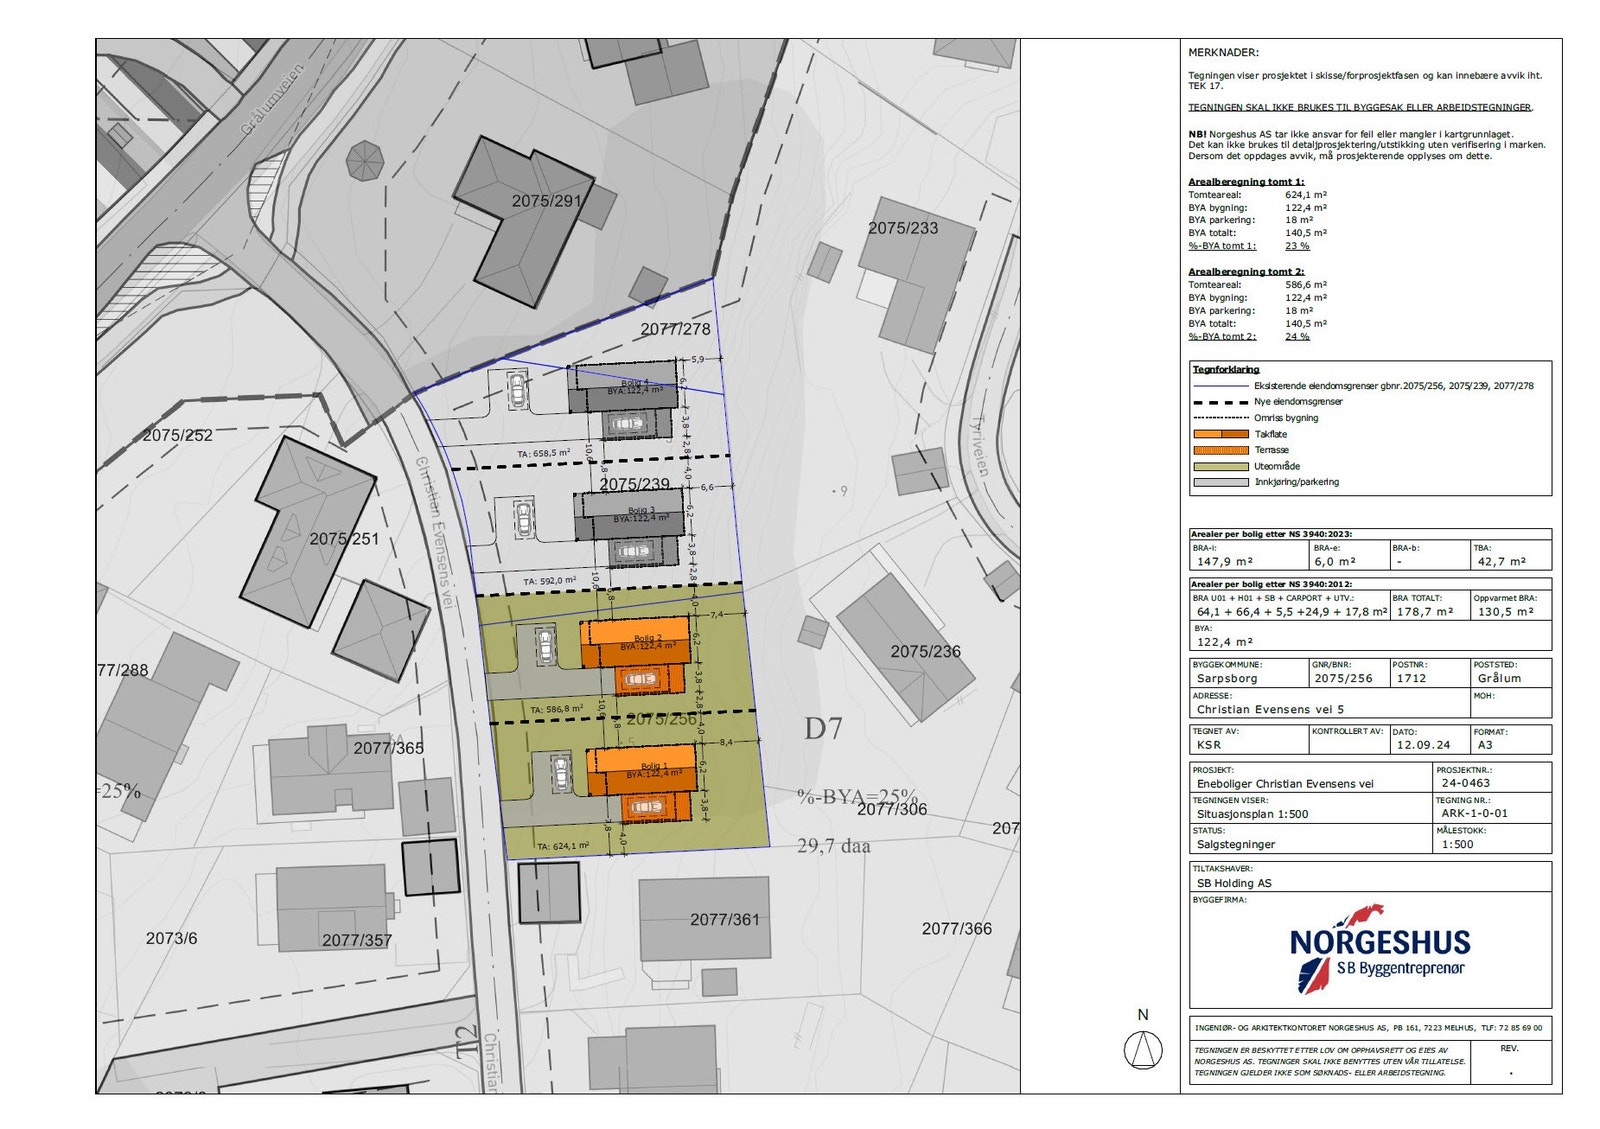
Task: Select the car in Bolig 4's carport
Action: tap(626, 424)
